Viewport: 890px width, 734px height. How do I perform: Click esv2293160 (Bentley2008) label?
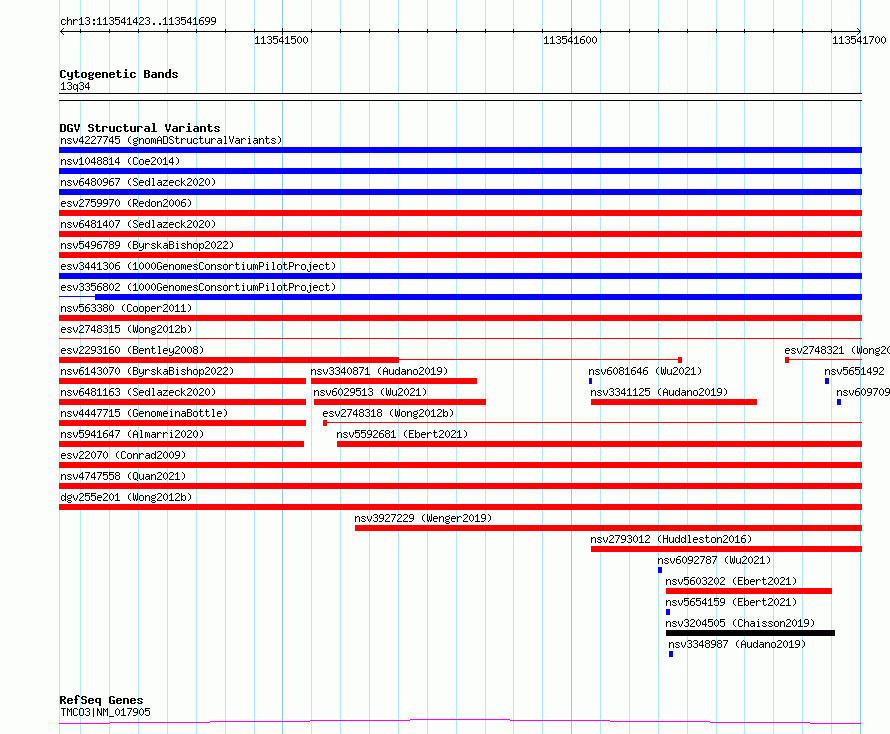pos(132,350)
